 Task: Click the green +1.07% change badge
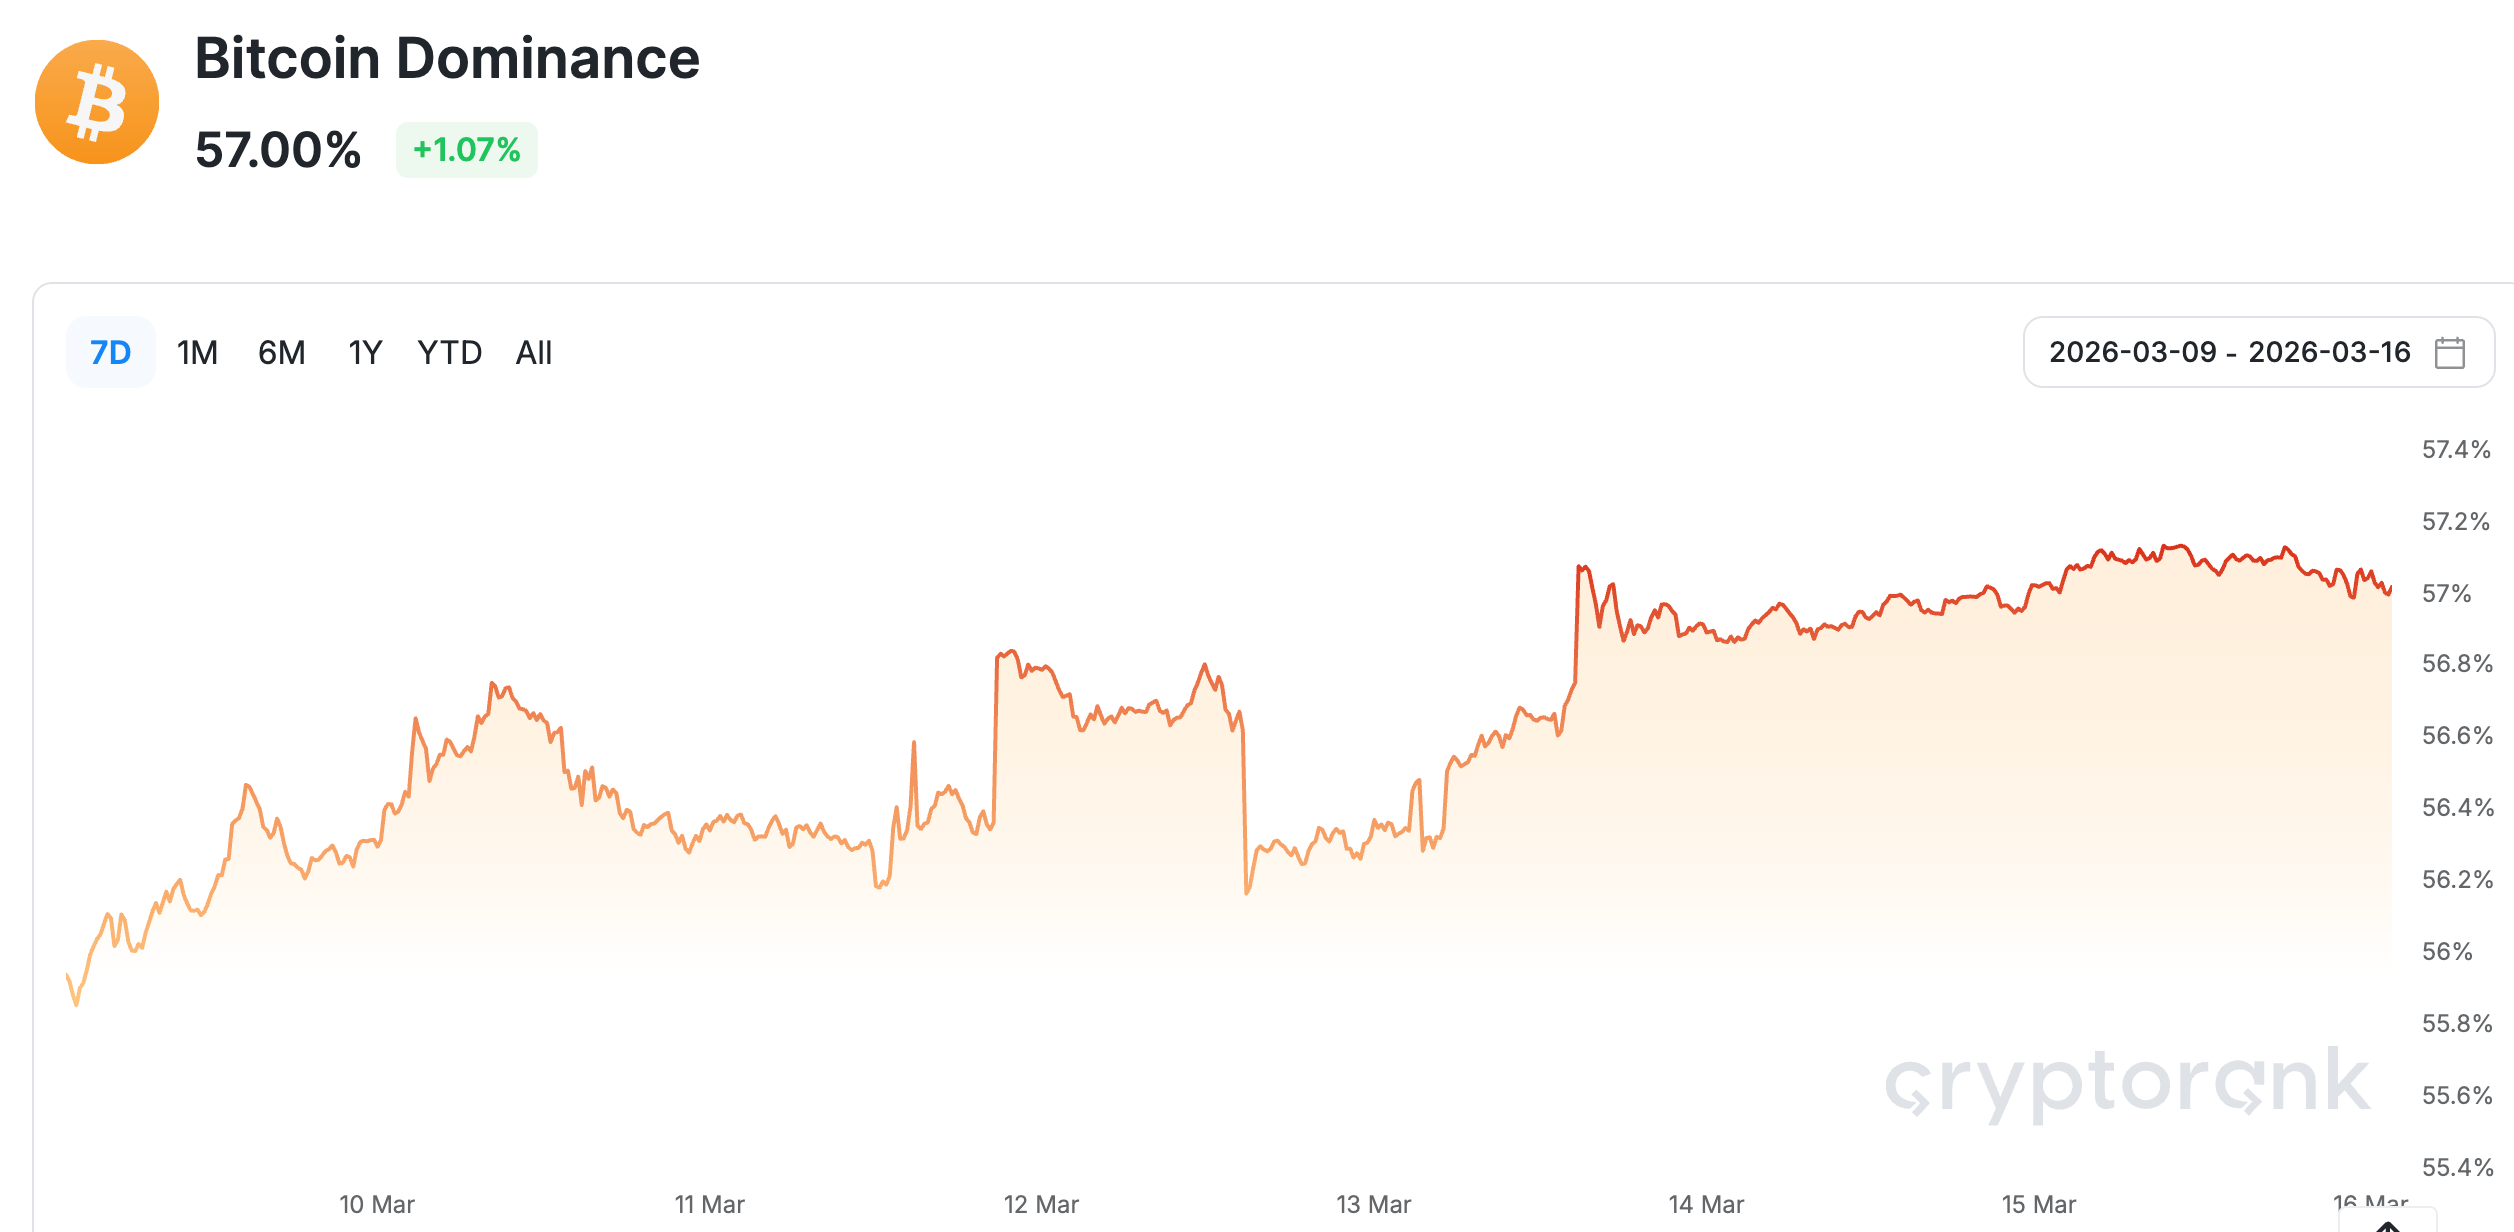466,150
